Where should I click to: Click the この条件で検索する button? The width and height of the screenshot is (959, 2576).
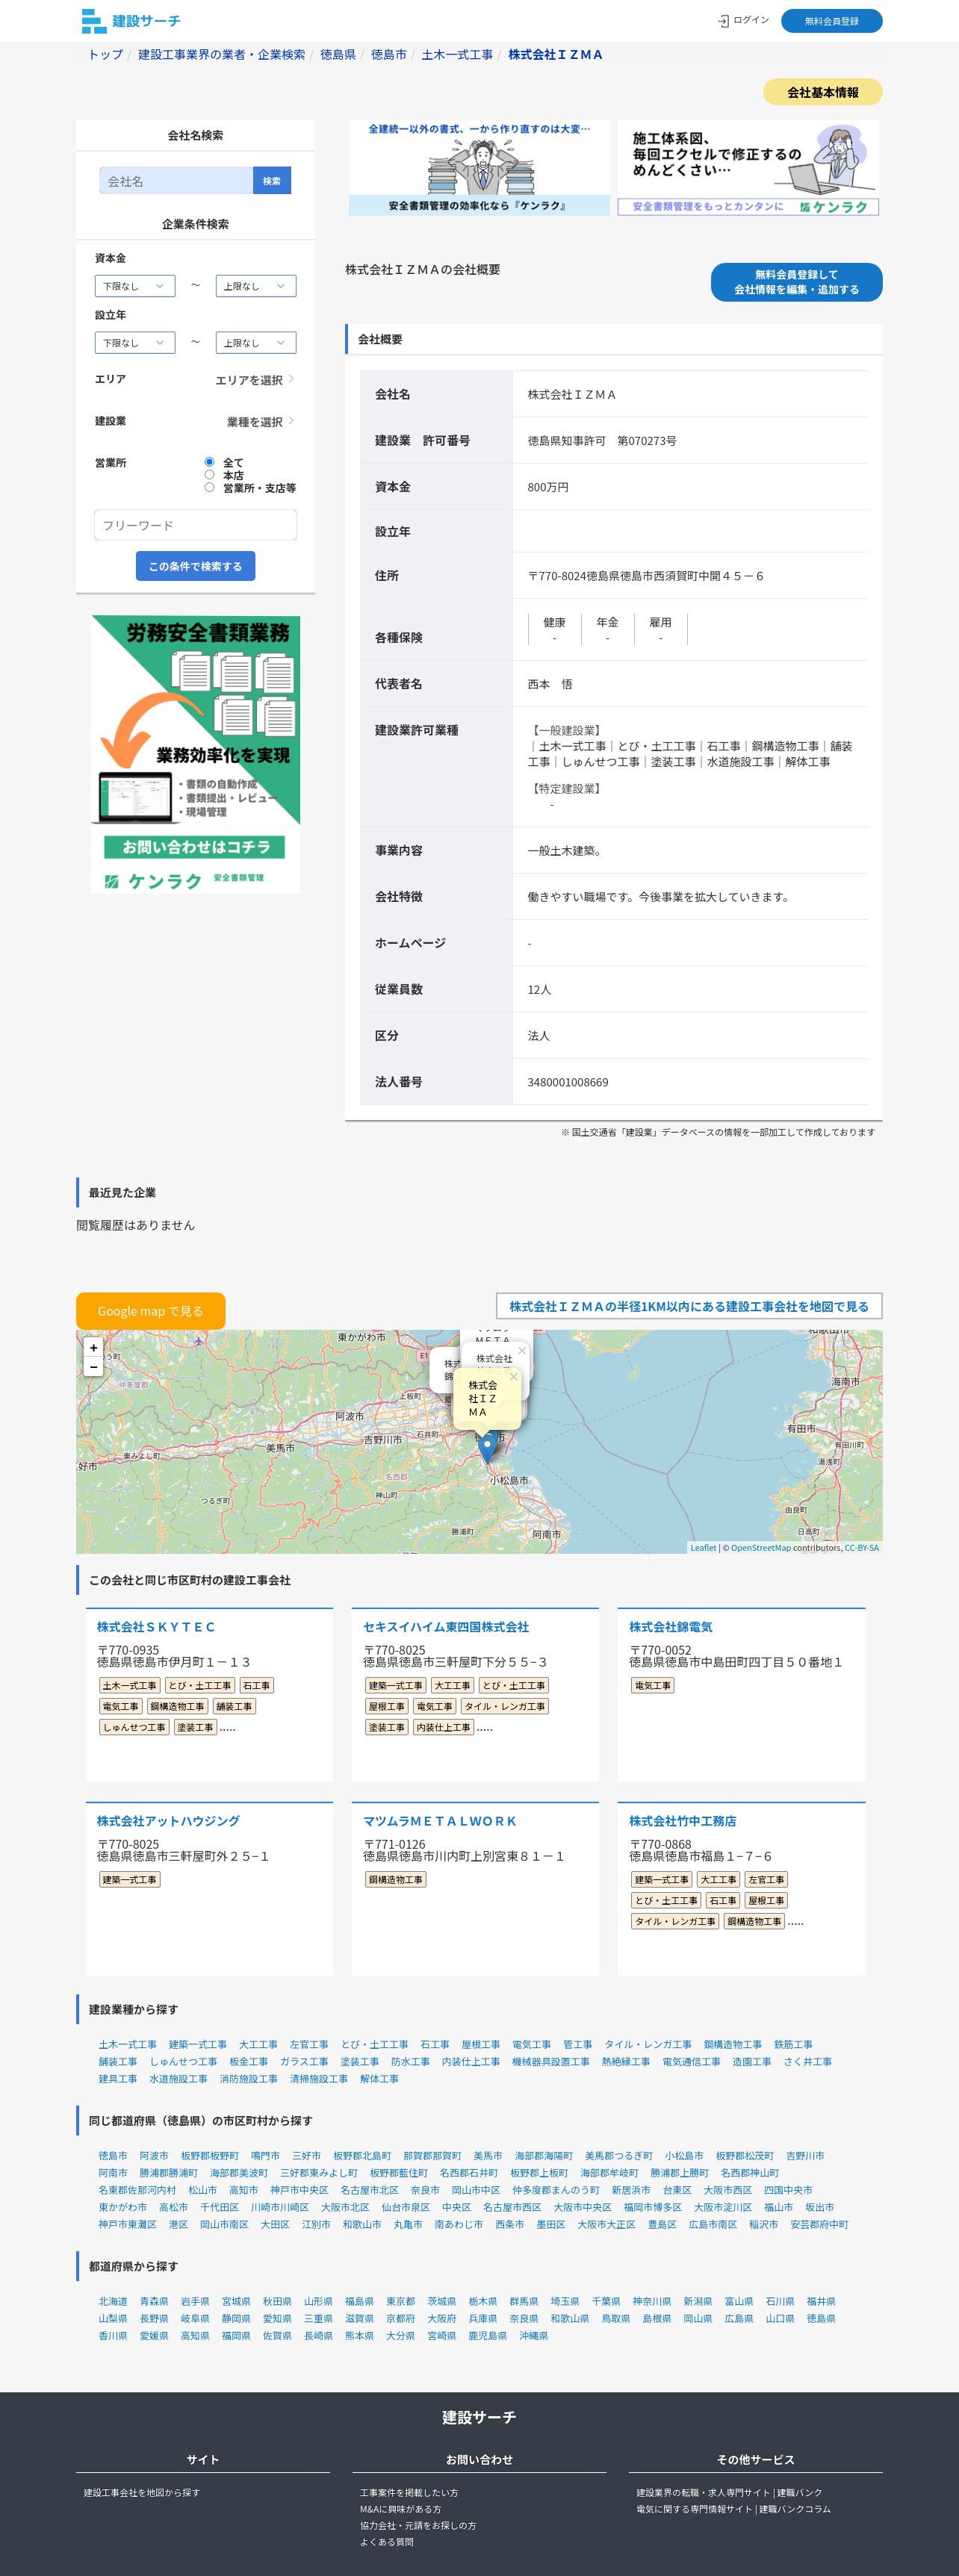(x=195, y=566)
